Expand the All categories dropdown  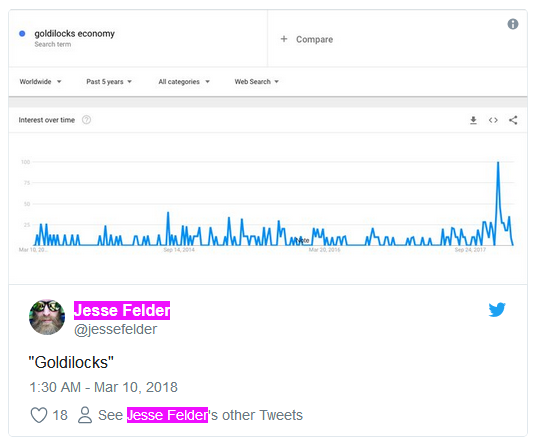click(184, 82)
